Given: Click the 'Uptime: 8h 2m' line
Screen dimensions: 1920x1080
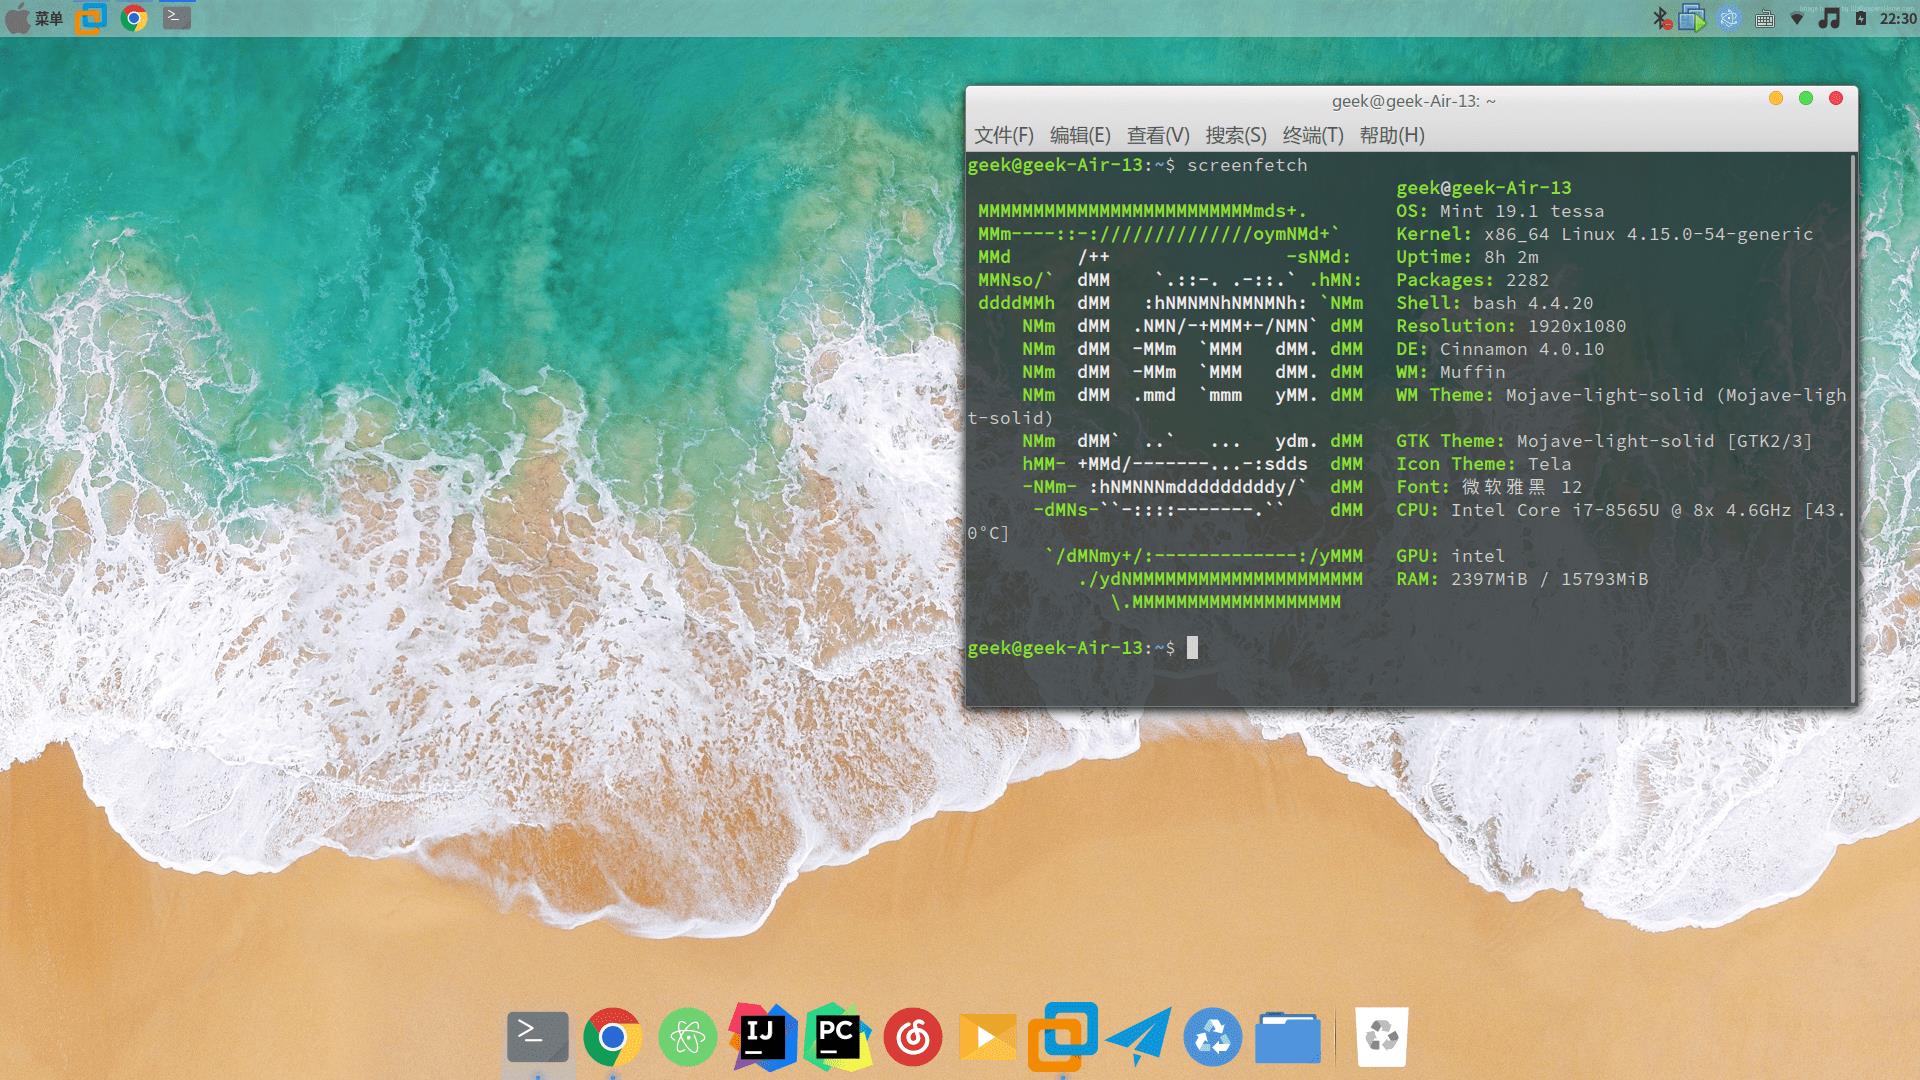Looking at the screenshot, I should (x=1467, y=257).
